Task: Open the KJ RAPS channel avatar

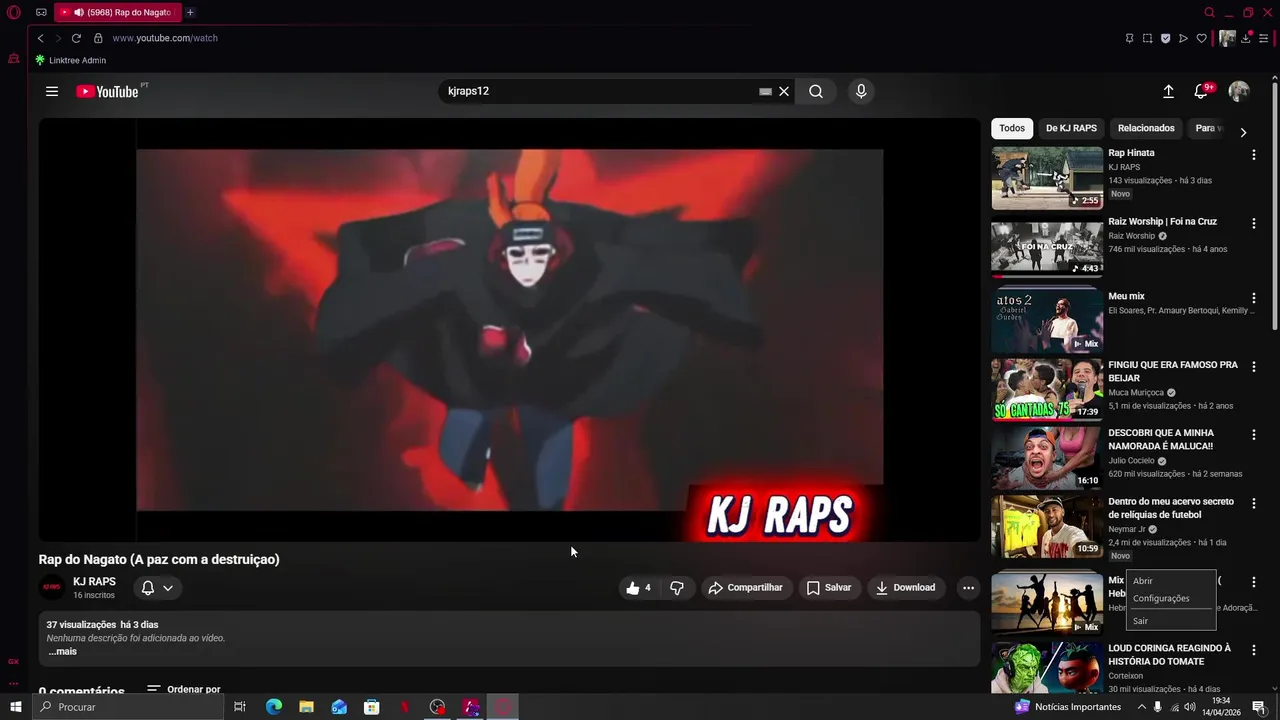Action: point(51,588)
